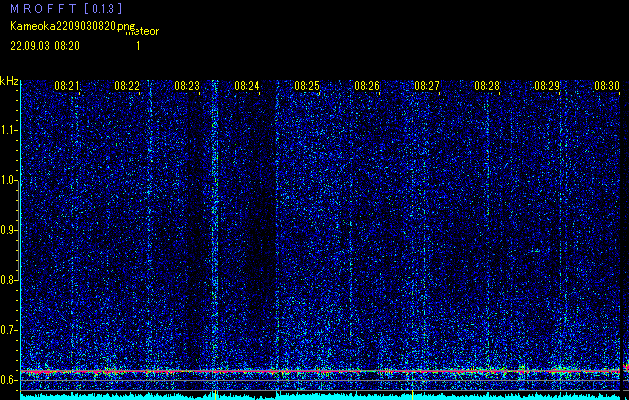Click the 08:21 time marker
This screenshot has height=400, width=629.
67,85
